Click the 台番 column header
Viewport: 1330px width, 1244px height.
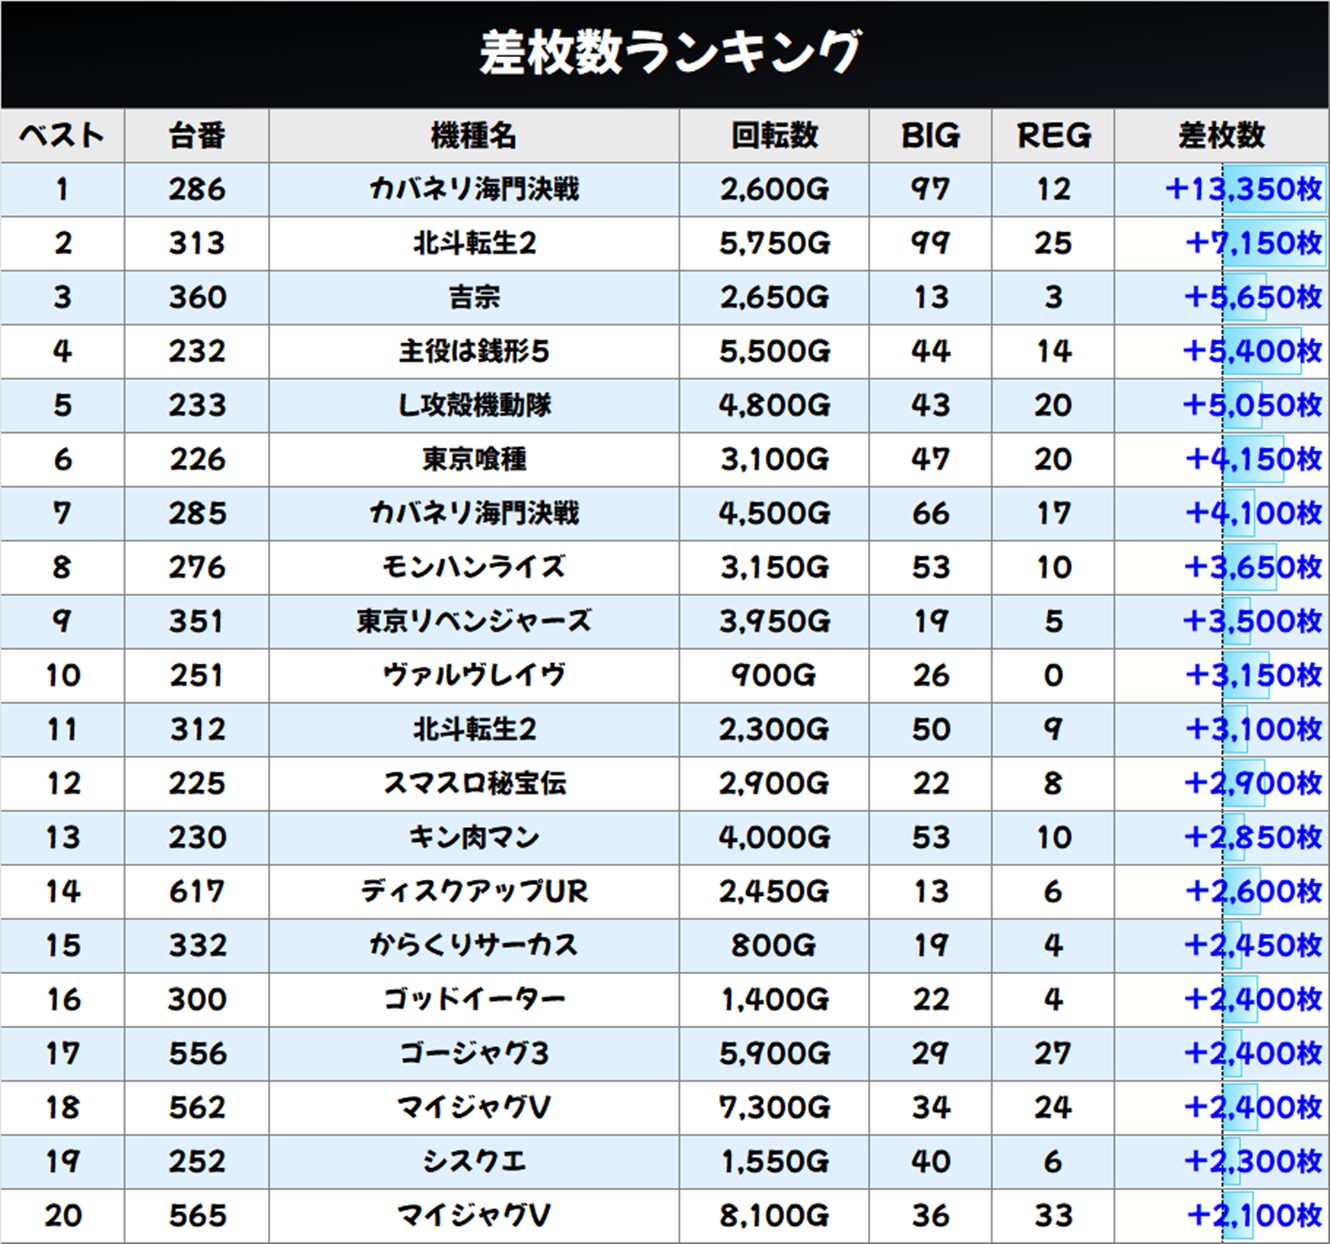pyautogui.click(x=197, y=135)
